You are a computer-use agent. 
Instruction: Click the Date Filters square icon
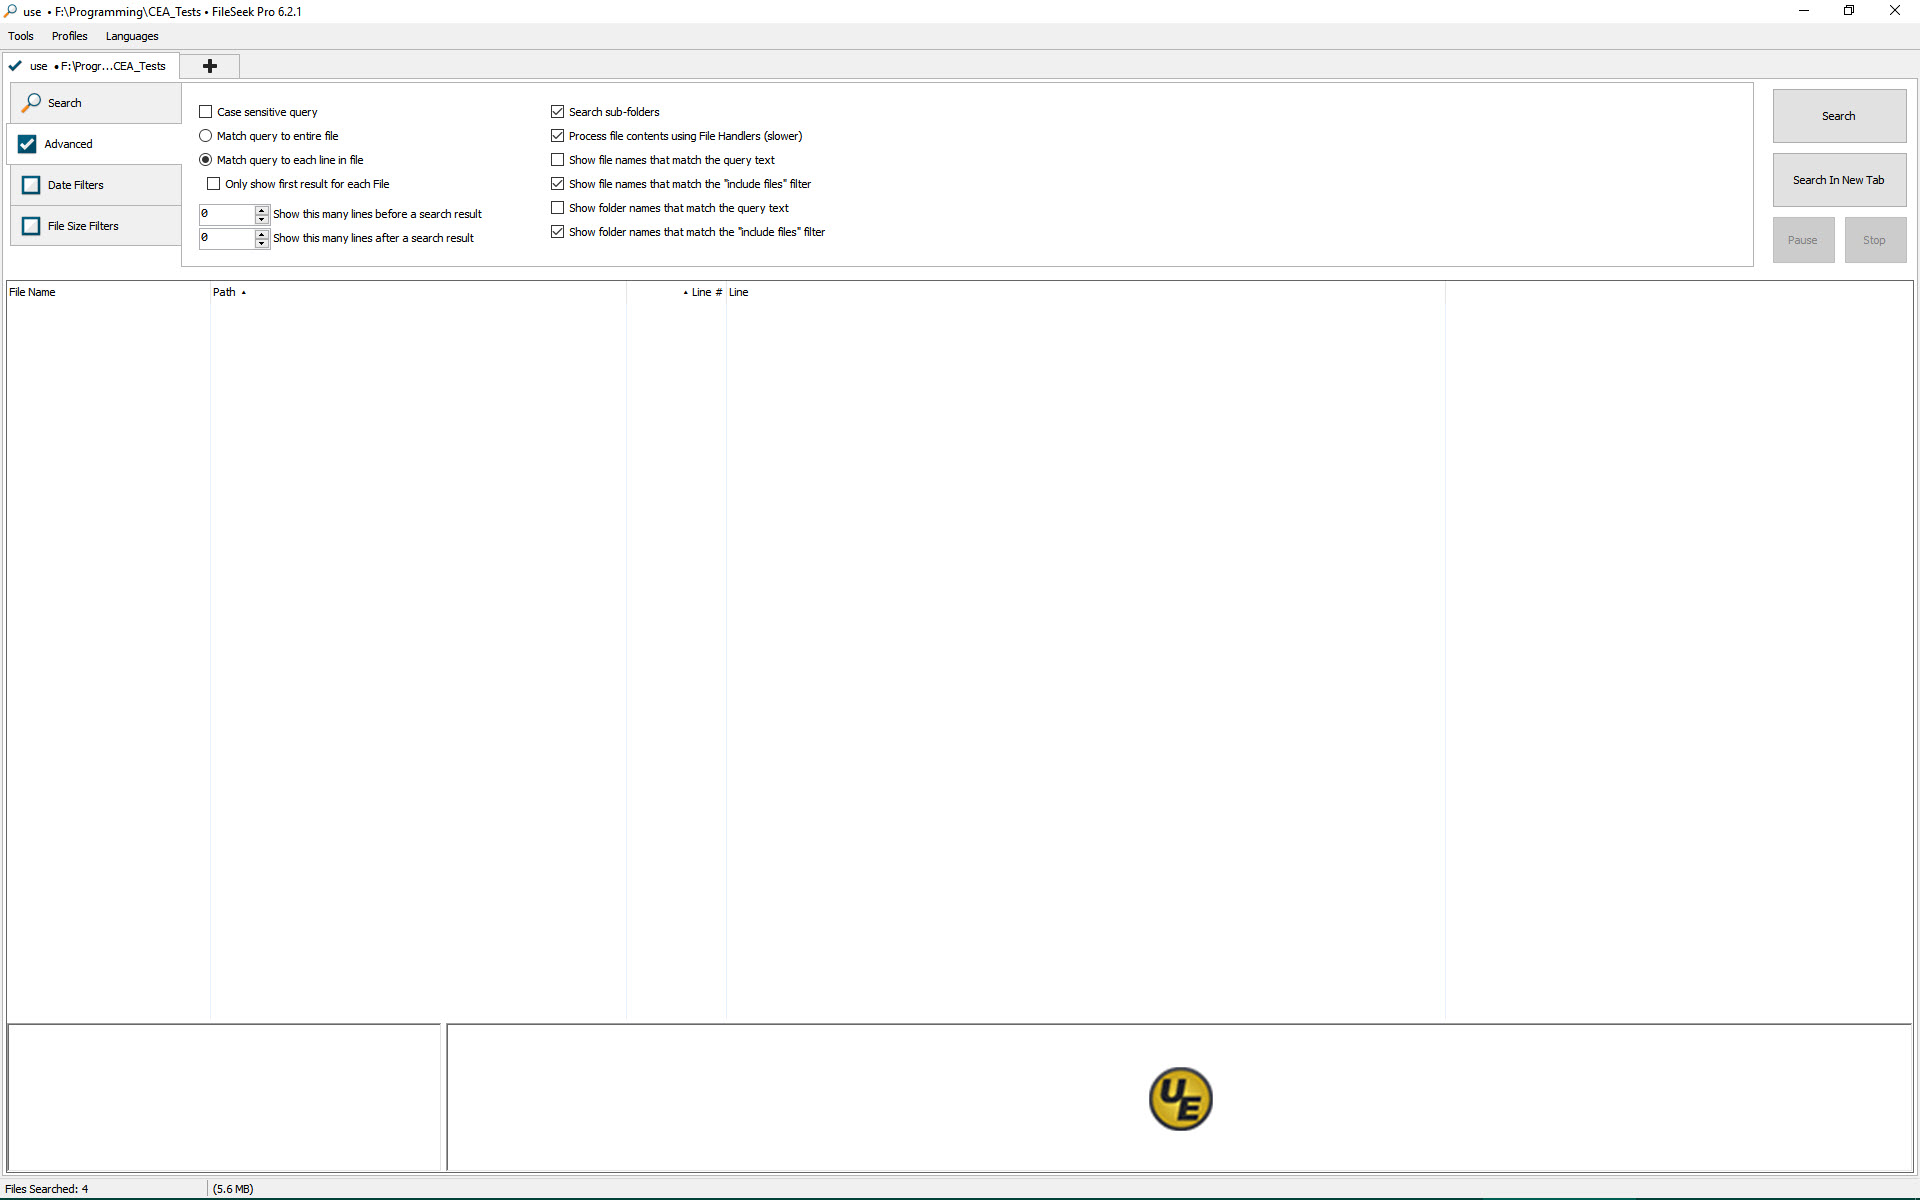[31, 185]
